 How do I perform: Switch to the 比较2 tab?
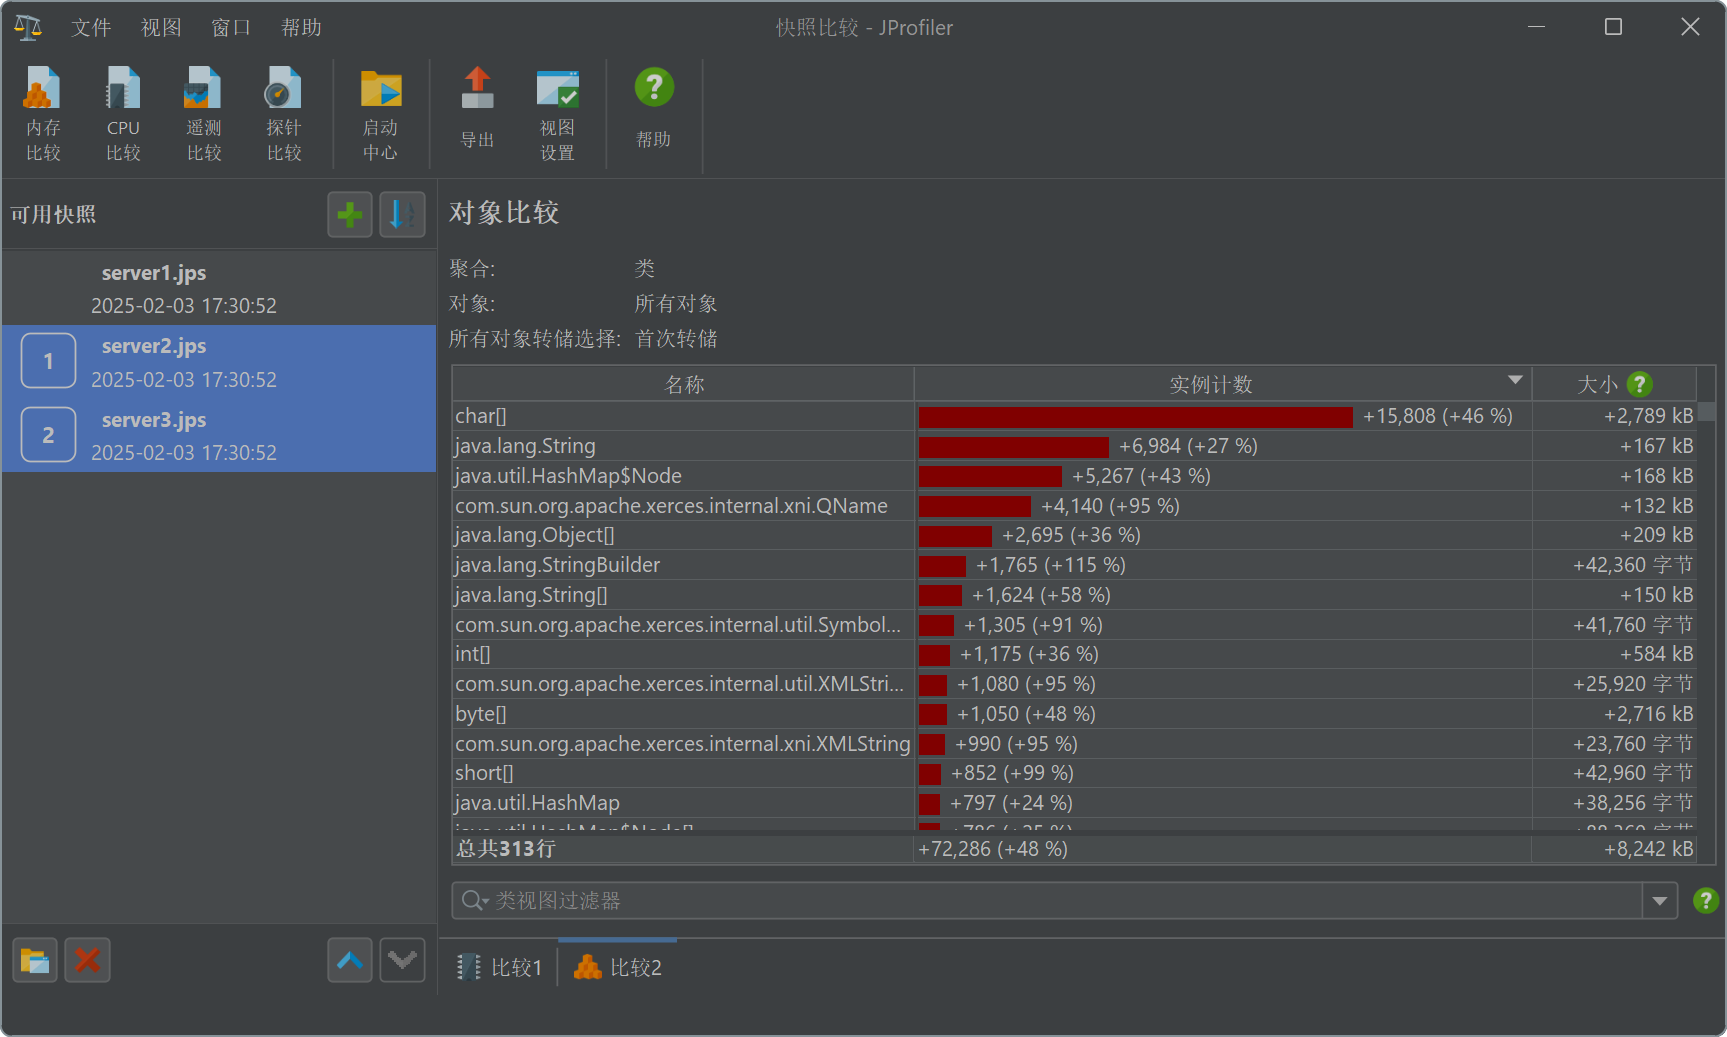click(x=618, y=967)
